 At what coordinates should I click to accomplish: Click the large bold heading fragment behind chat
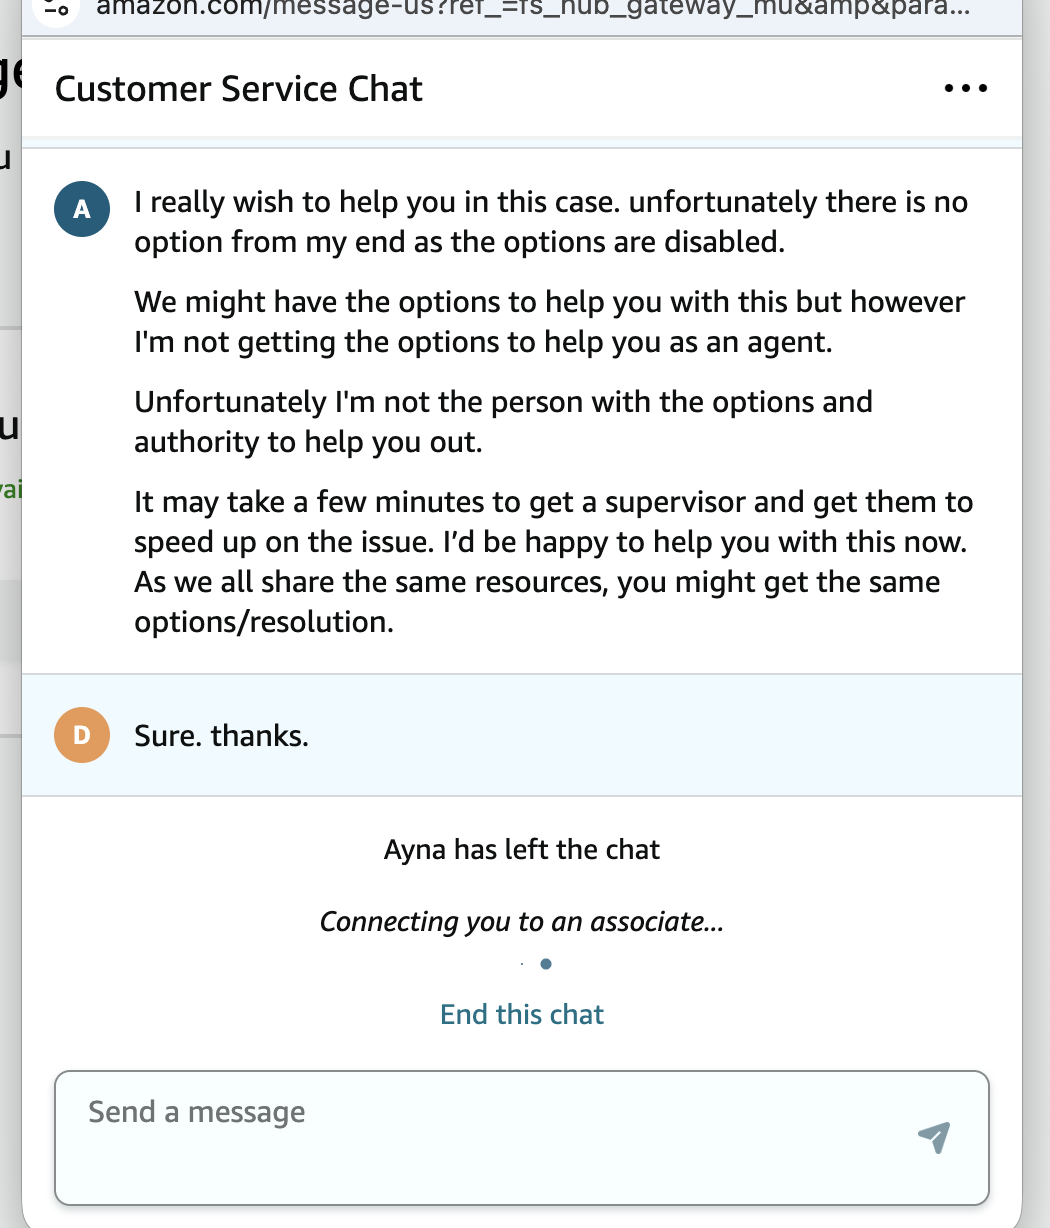point(10,75)
